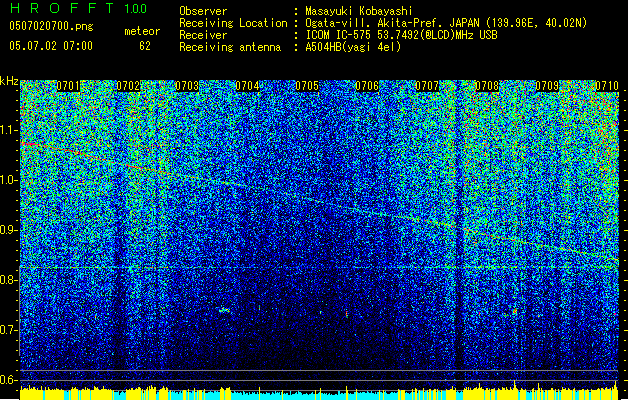629x400 pixels.
Task: Click the 0708 time marker
Action: tap(487, 86)
